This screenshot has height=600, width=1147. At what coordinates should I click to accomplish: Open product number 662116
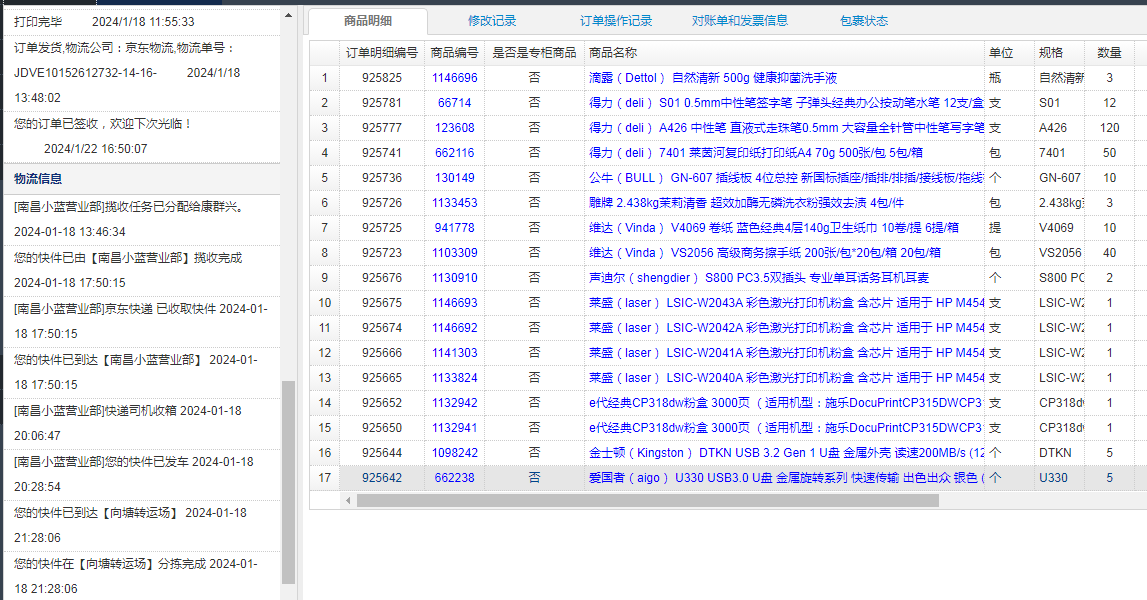(x=454, y=153)
